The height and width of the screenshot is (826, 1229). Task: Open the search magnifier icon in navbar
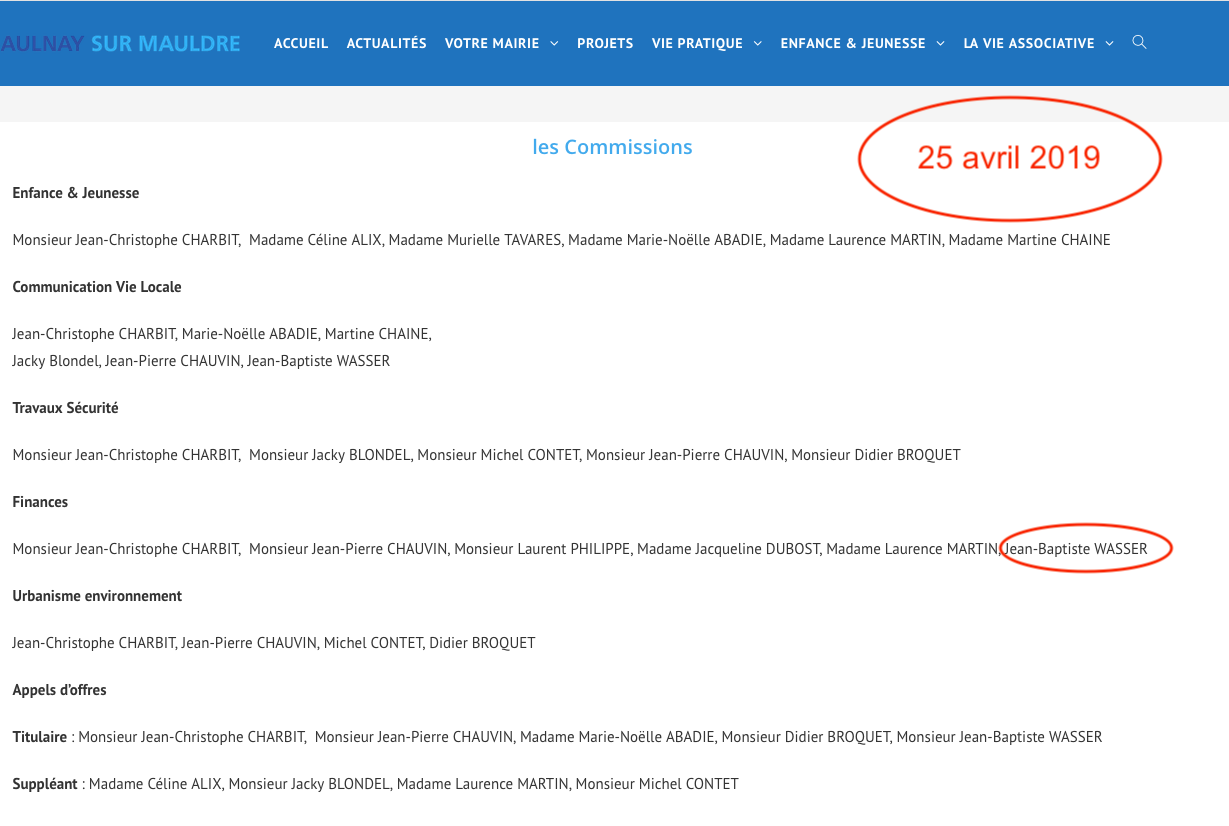[x=1139, y=42]
